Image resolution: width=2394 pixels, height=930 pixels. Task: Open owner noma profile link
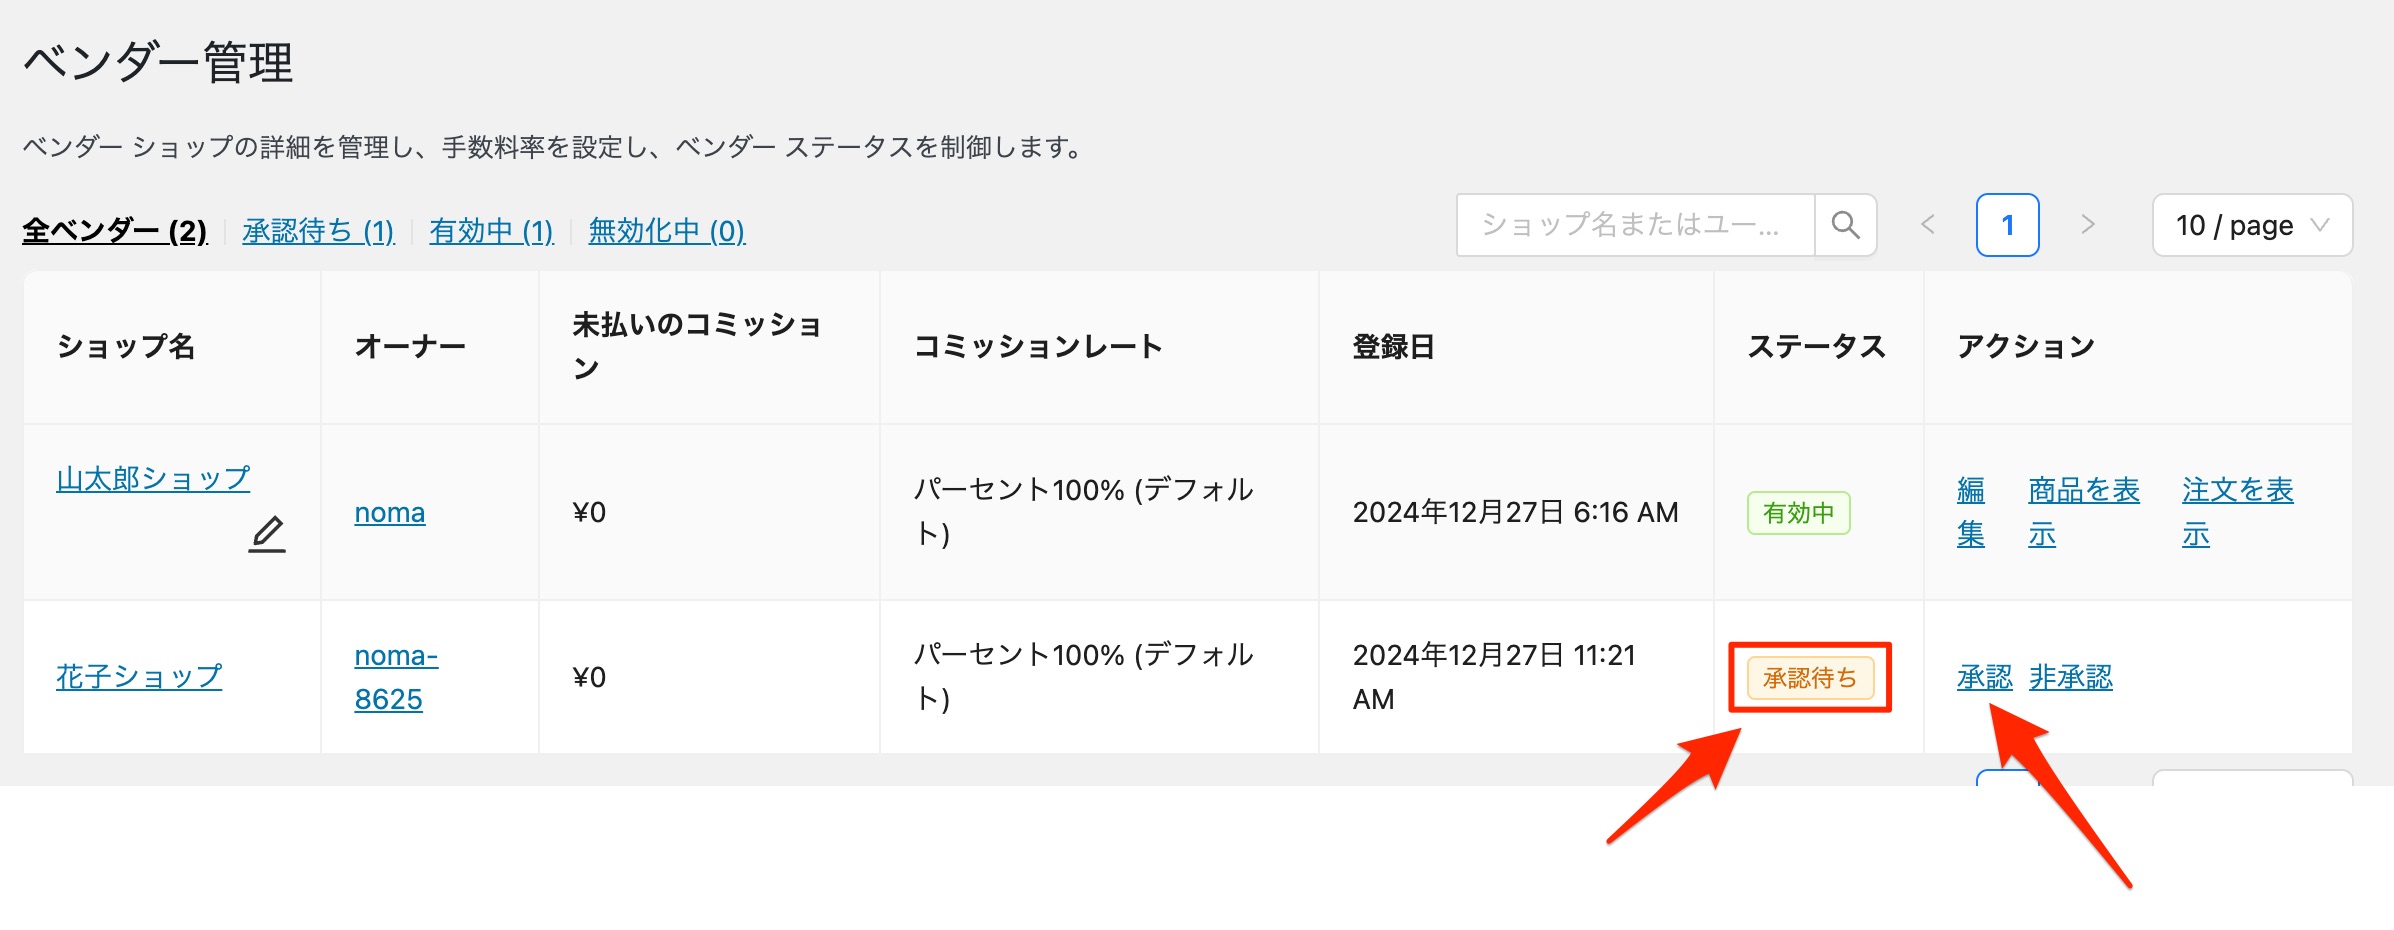click(x=389, y=512)
